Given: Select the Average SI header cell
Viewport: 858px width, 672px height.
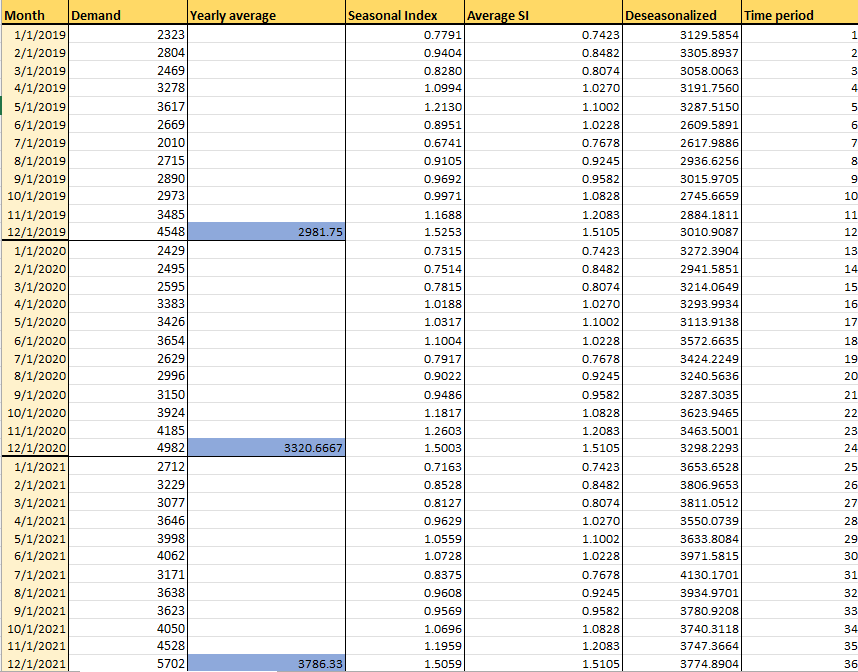Looking at the screenshot, I should click(x=540, y=15).
